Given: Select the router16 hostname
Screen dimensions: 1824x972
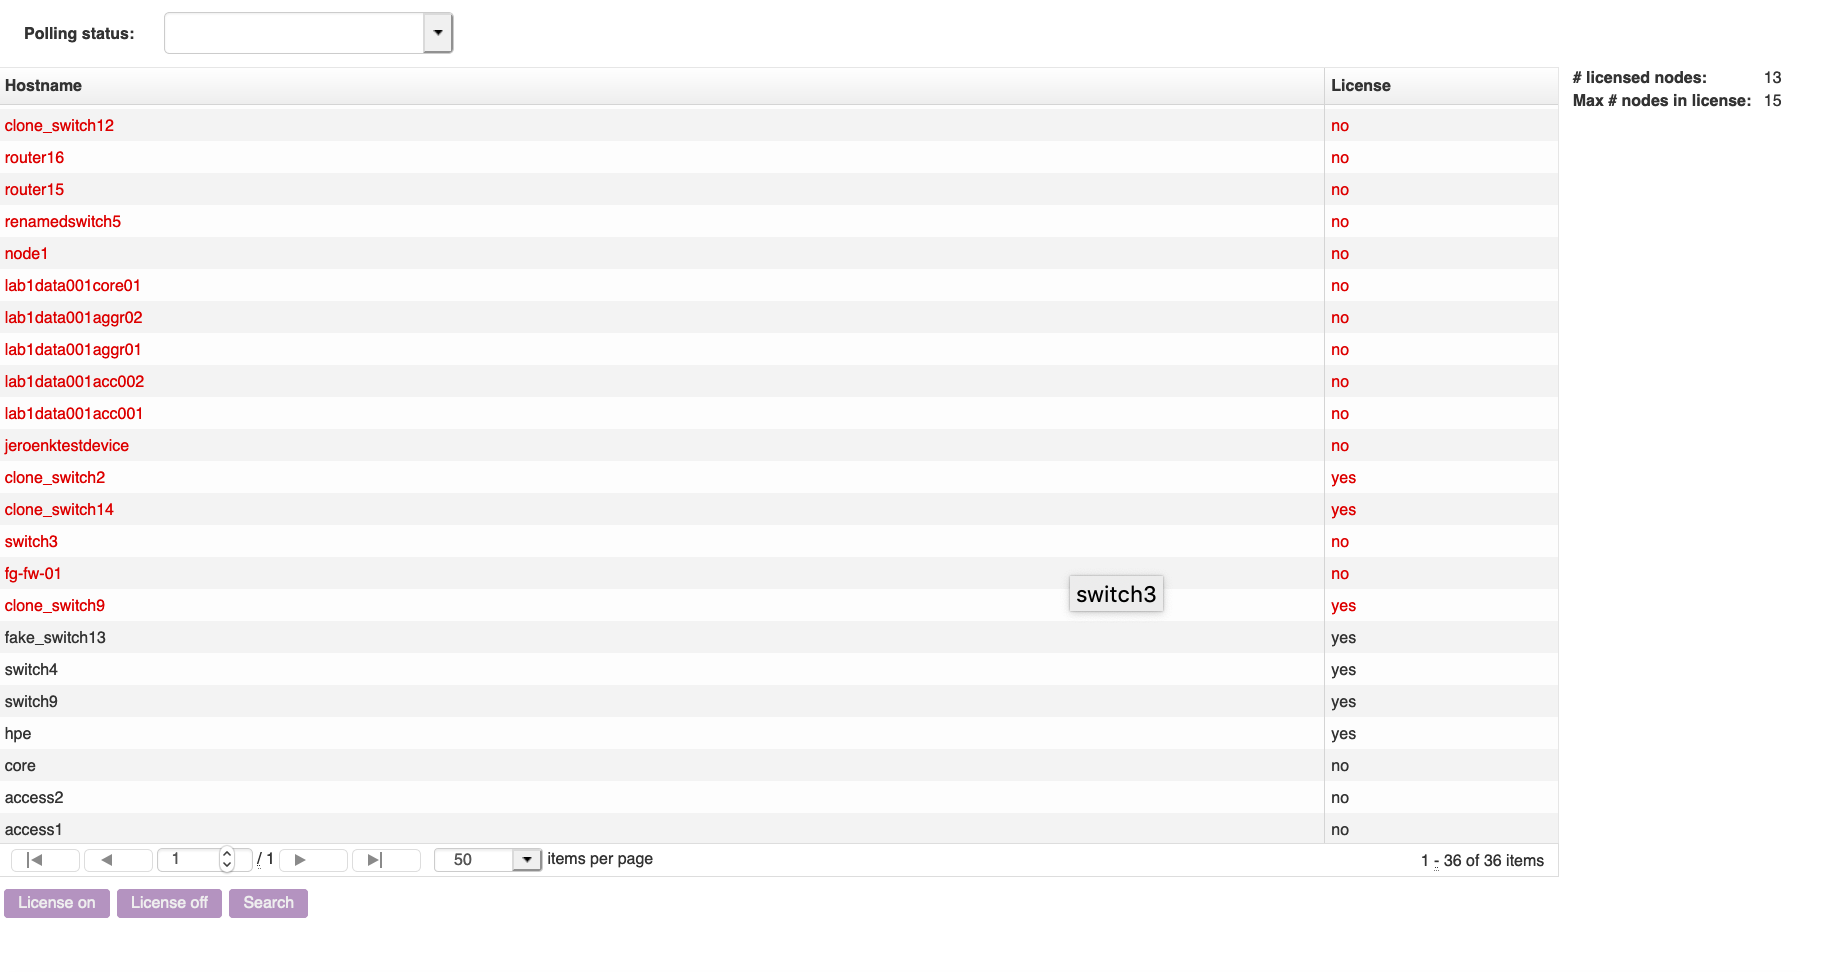Looking at the screenshot, I should [34, 157].
